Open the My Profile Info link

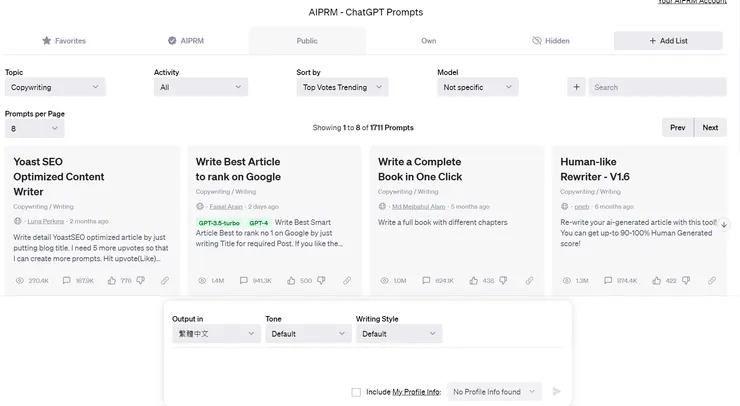pos(416,392)
